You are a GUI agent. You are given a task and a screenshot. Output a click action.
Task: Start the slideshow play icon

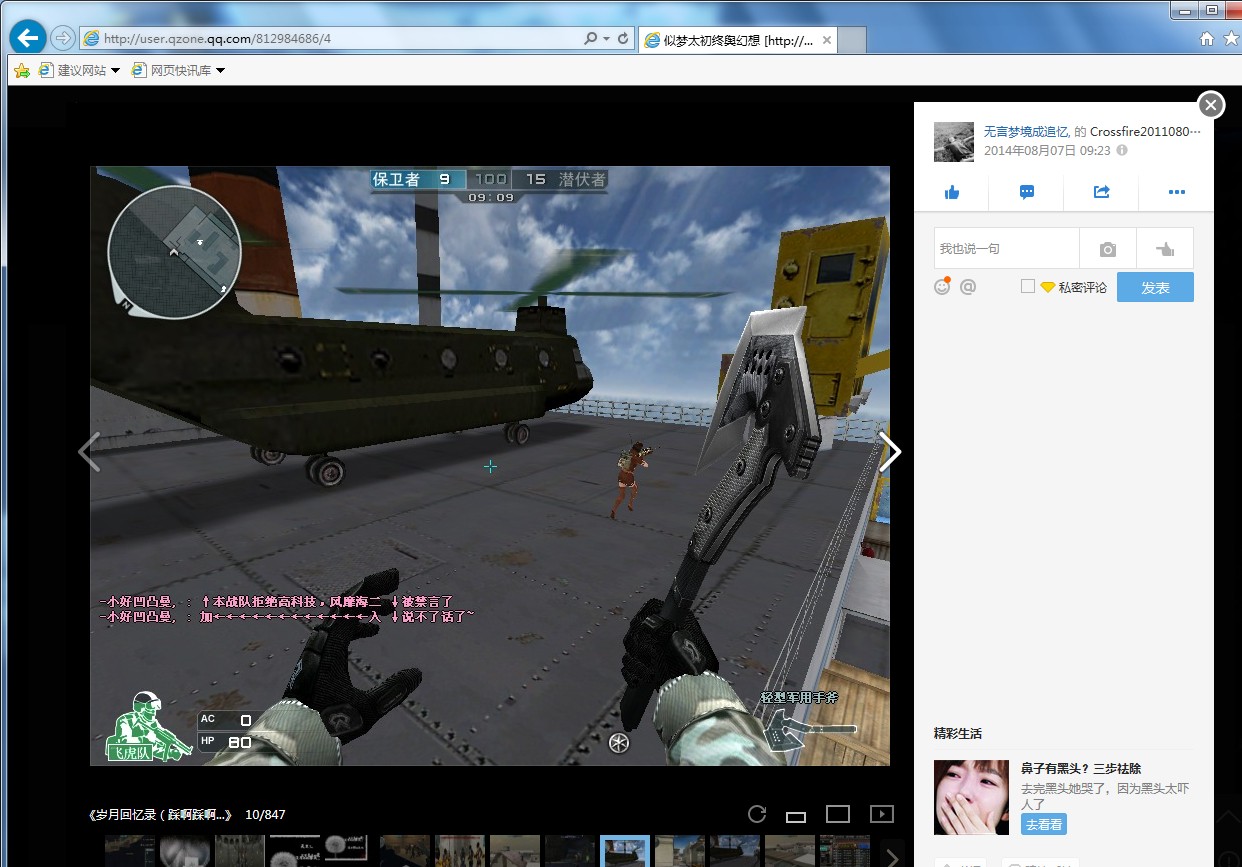click(882, 814)
